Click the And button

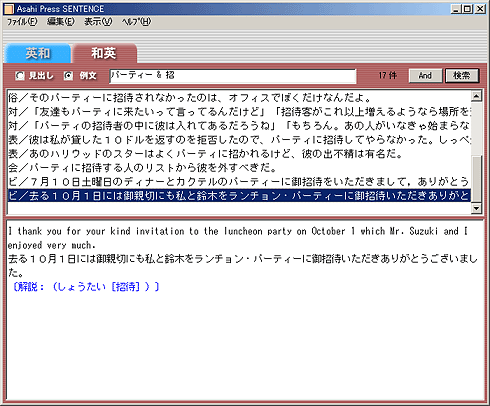point(425,76)
